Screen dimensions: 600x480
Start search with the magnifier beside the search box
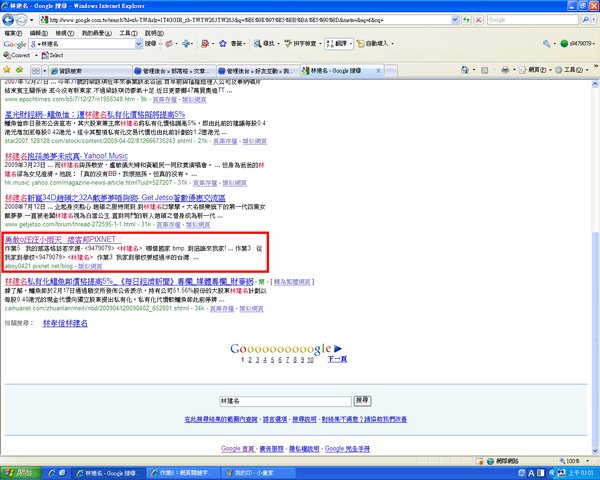coord(585,20)
